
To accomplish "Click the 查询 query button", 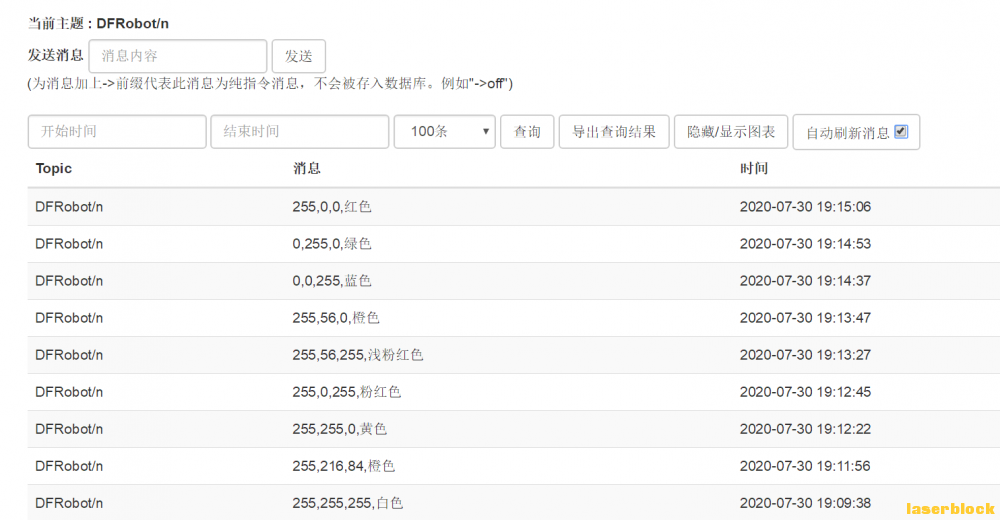I will tap(527, 131).
